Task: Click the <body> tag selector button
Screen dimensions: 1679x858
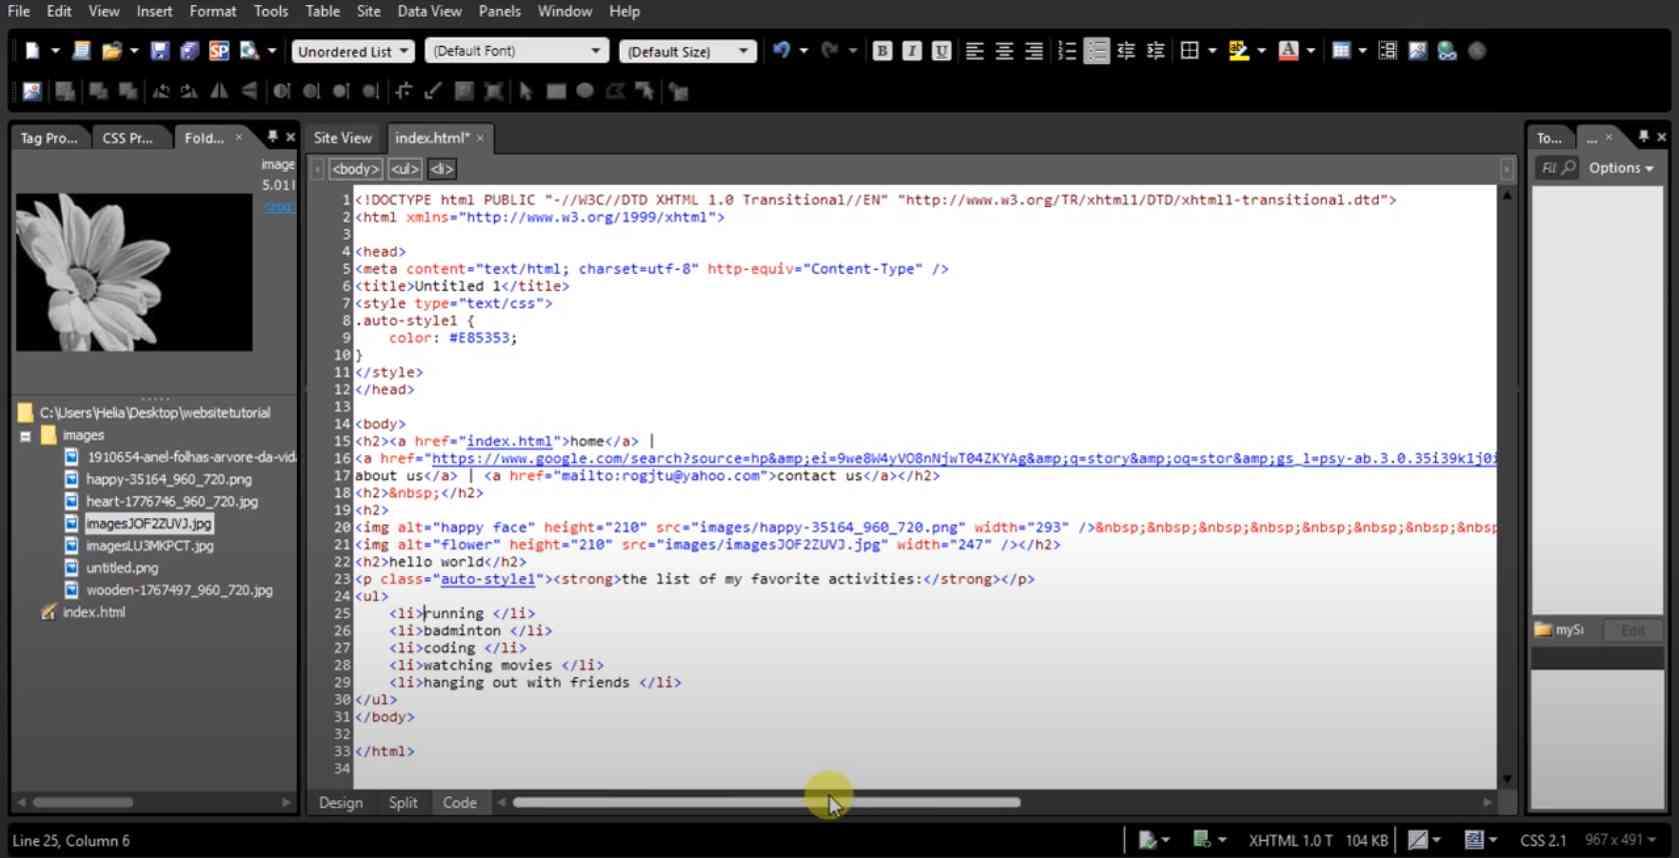Action: tap(355, 169)
